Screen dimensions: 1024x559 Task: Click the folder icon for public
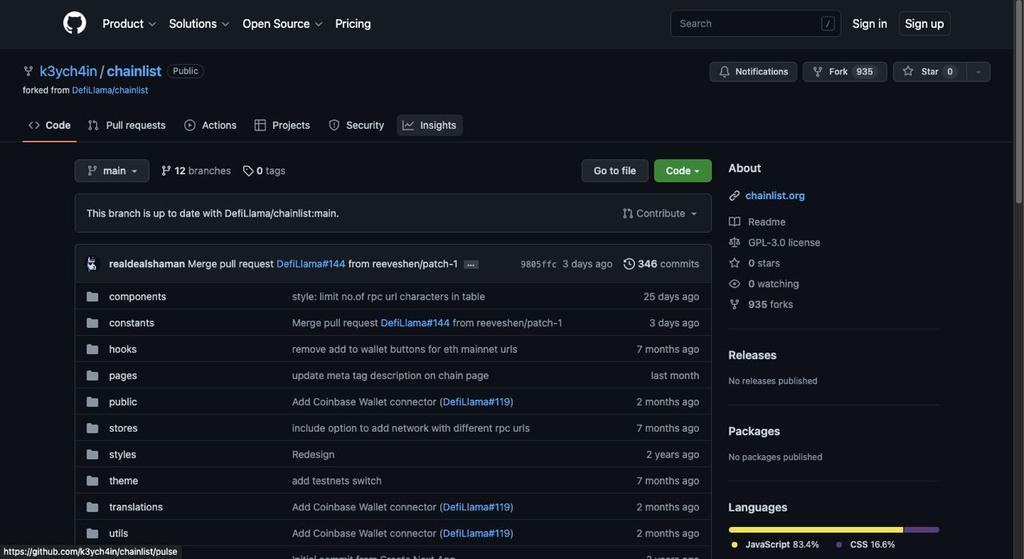[93, 402]
